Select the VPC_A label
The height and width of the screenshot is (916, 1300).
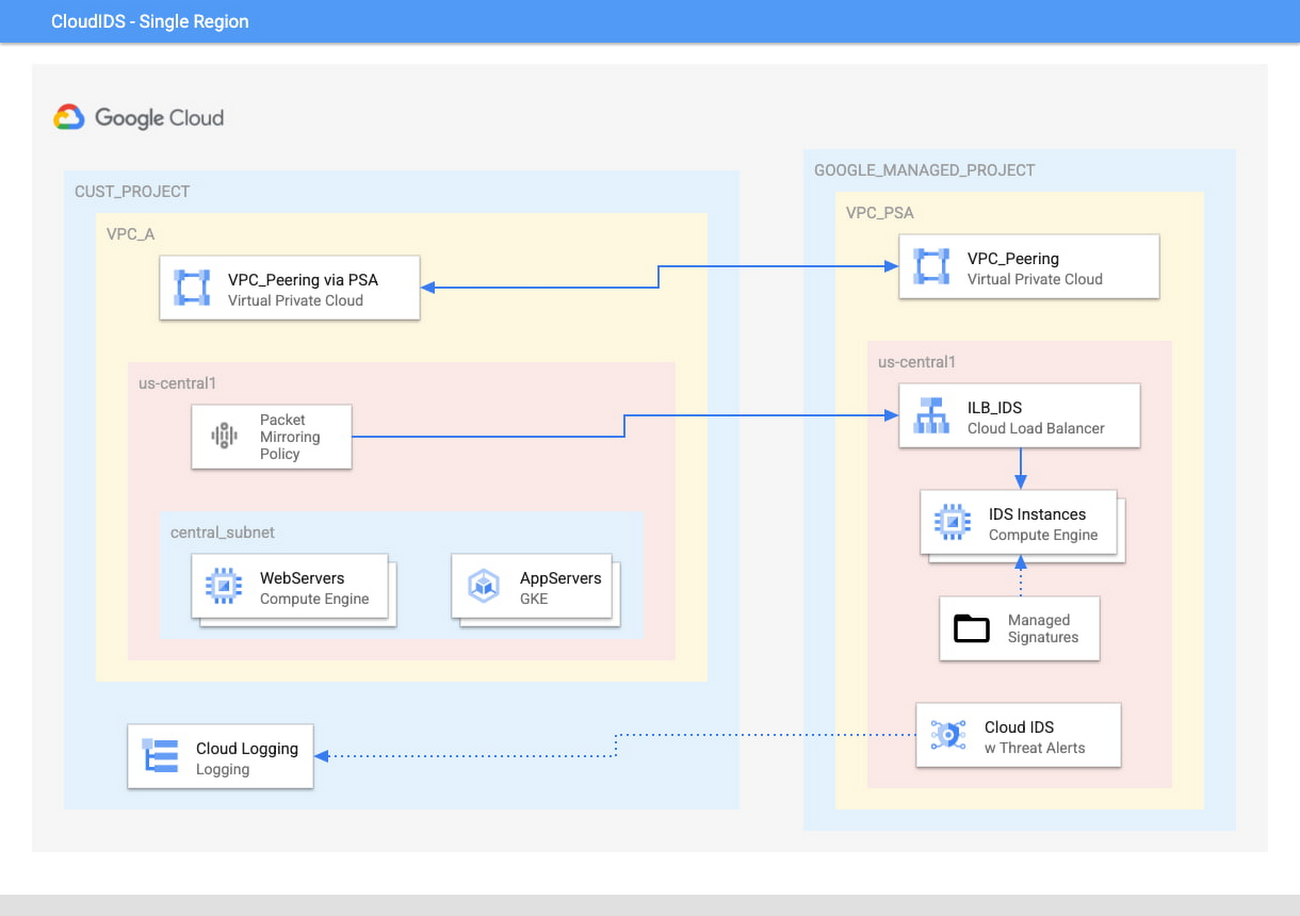[x=131, y=234]
